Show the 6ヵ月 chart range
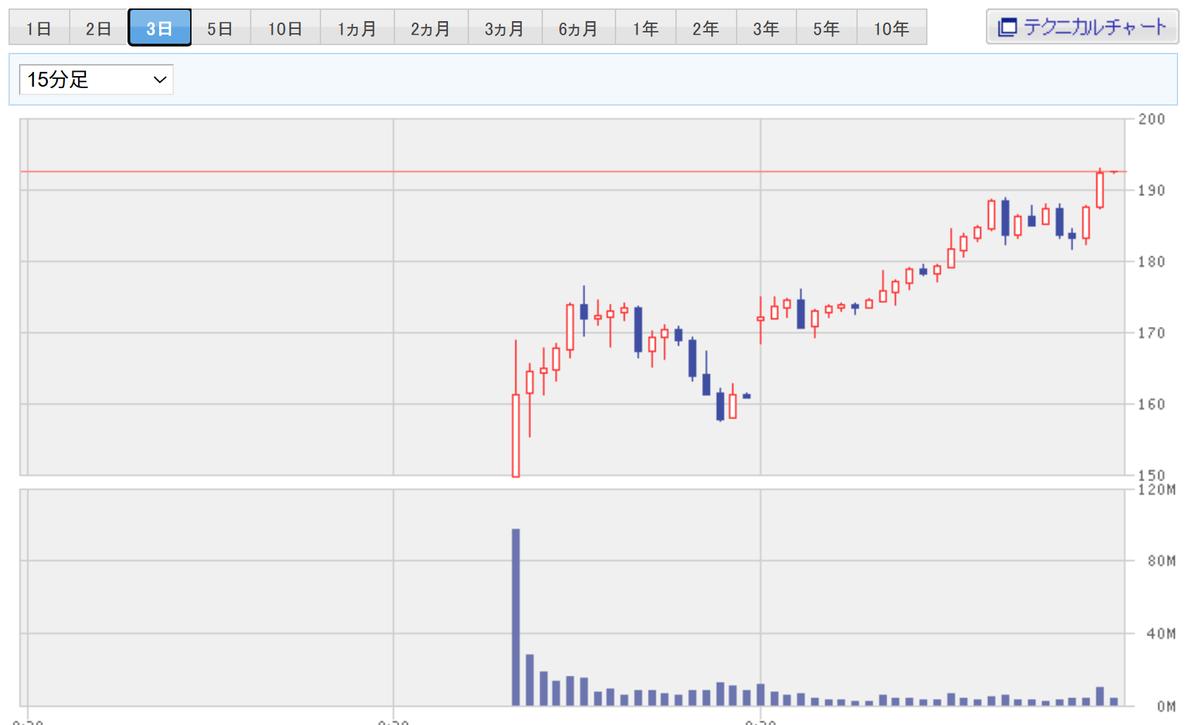Screen dimensions: 1200x725 [579, 28]
